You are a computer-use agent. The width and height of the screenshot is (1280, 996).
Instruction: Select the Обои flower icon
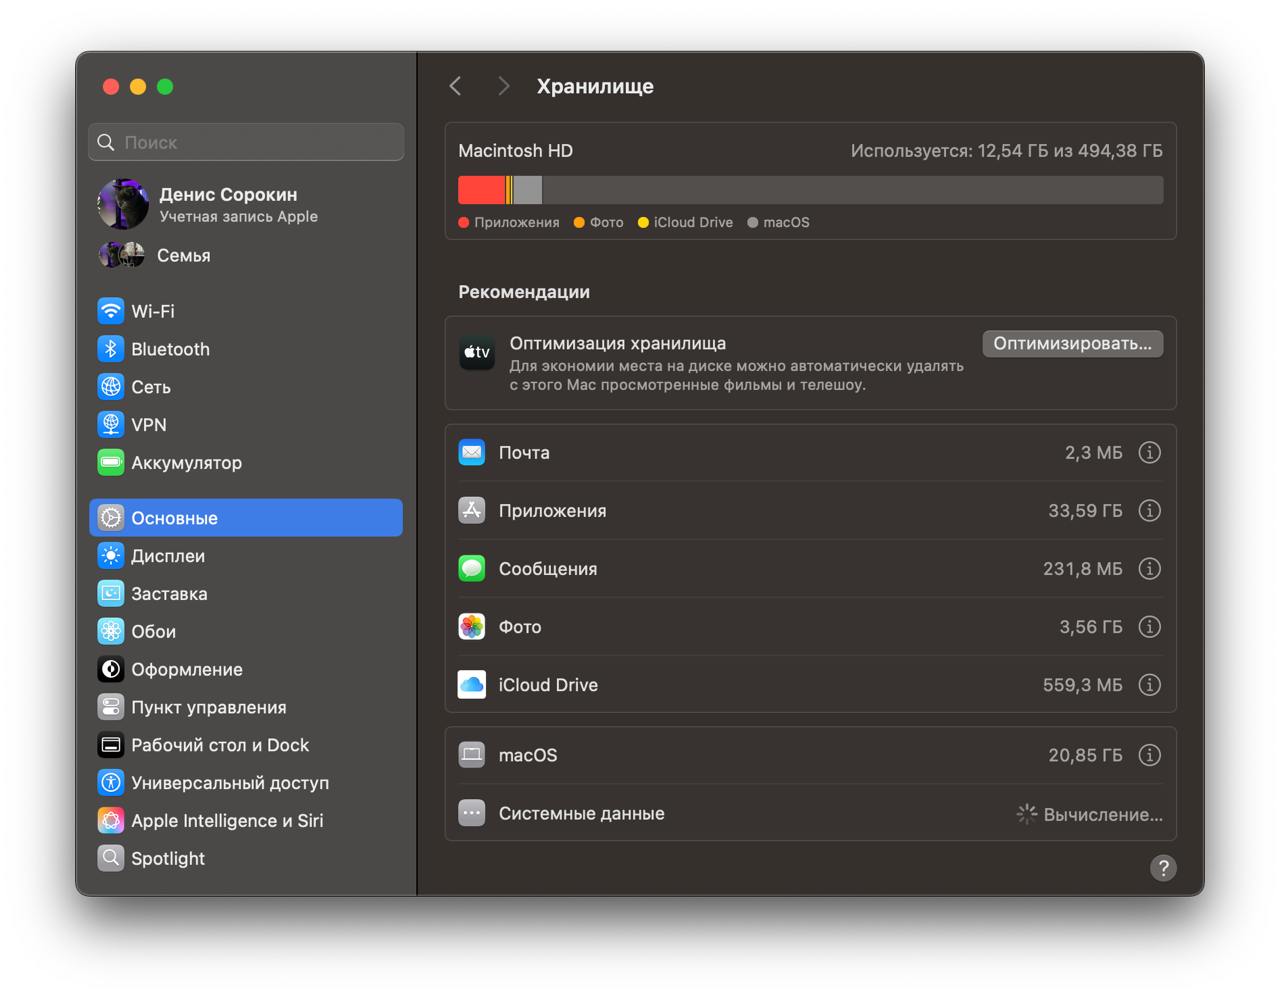point(111,632)
